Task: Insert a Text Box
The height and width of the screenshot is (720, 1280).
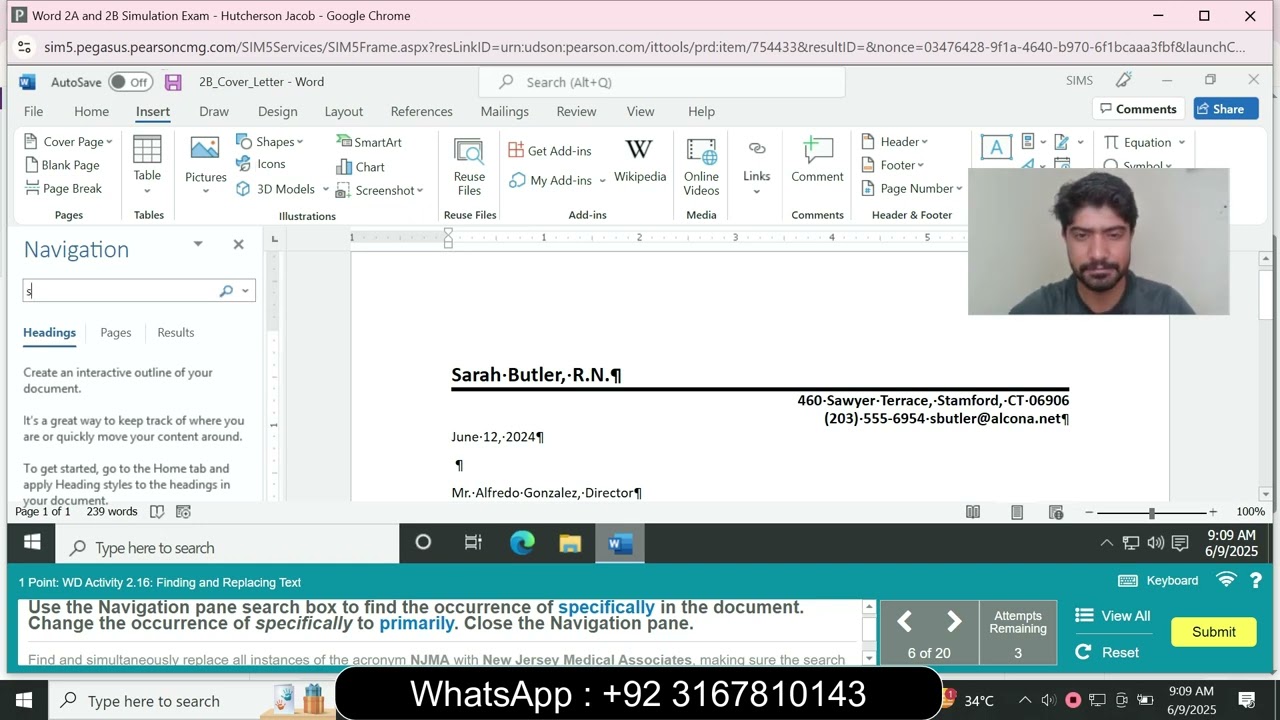Action: pos(996,148)
